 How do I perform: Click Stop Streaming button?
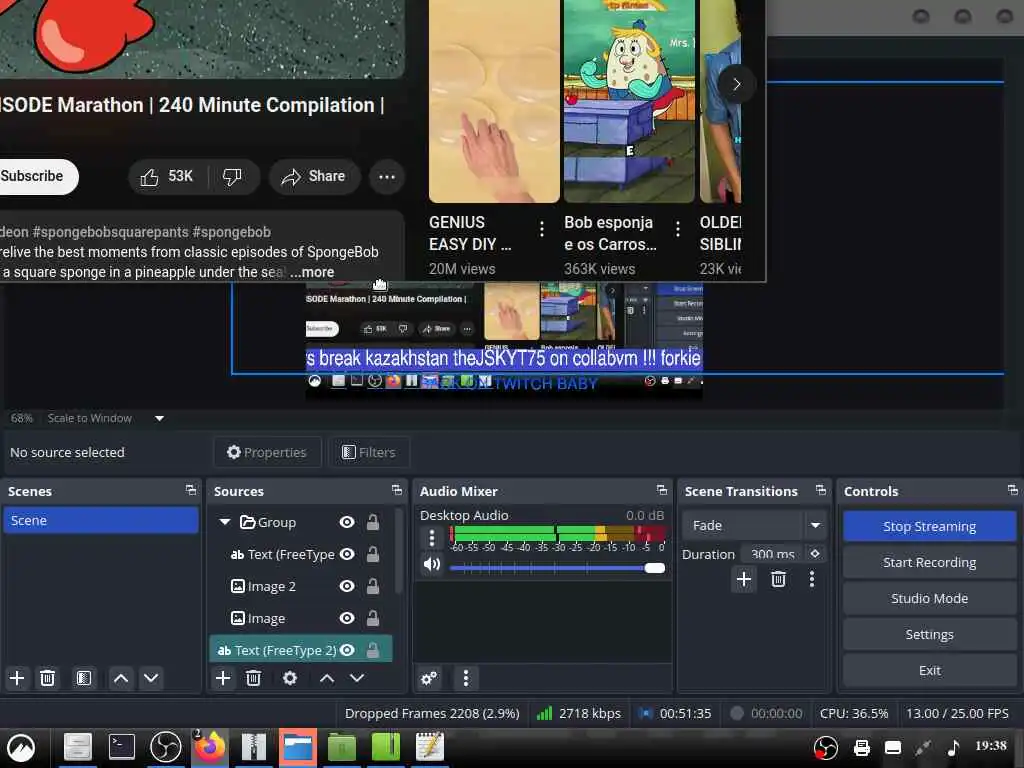tap(929, 526)
